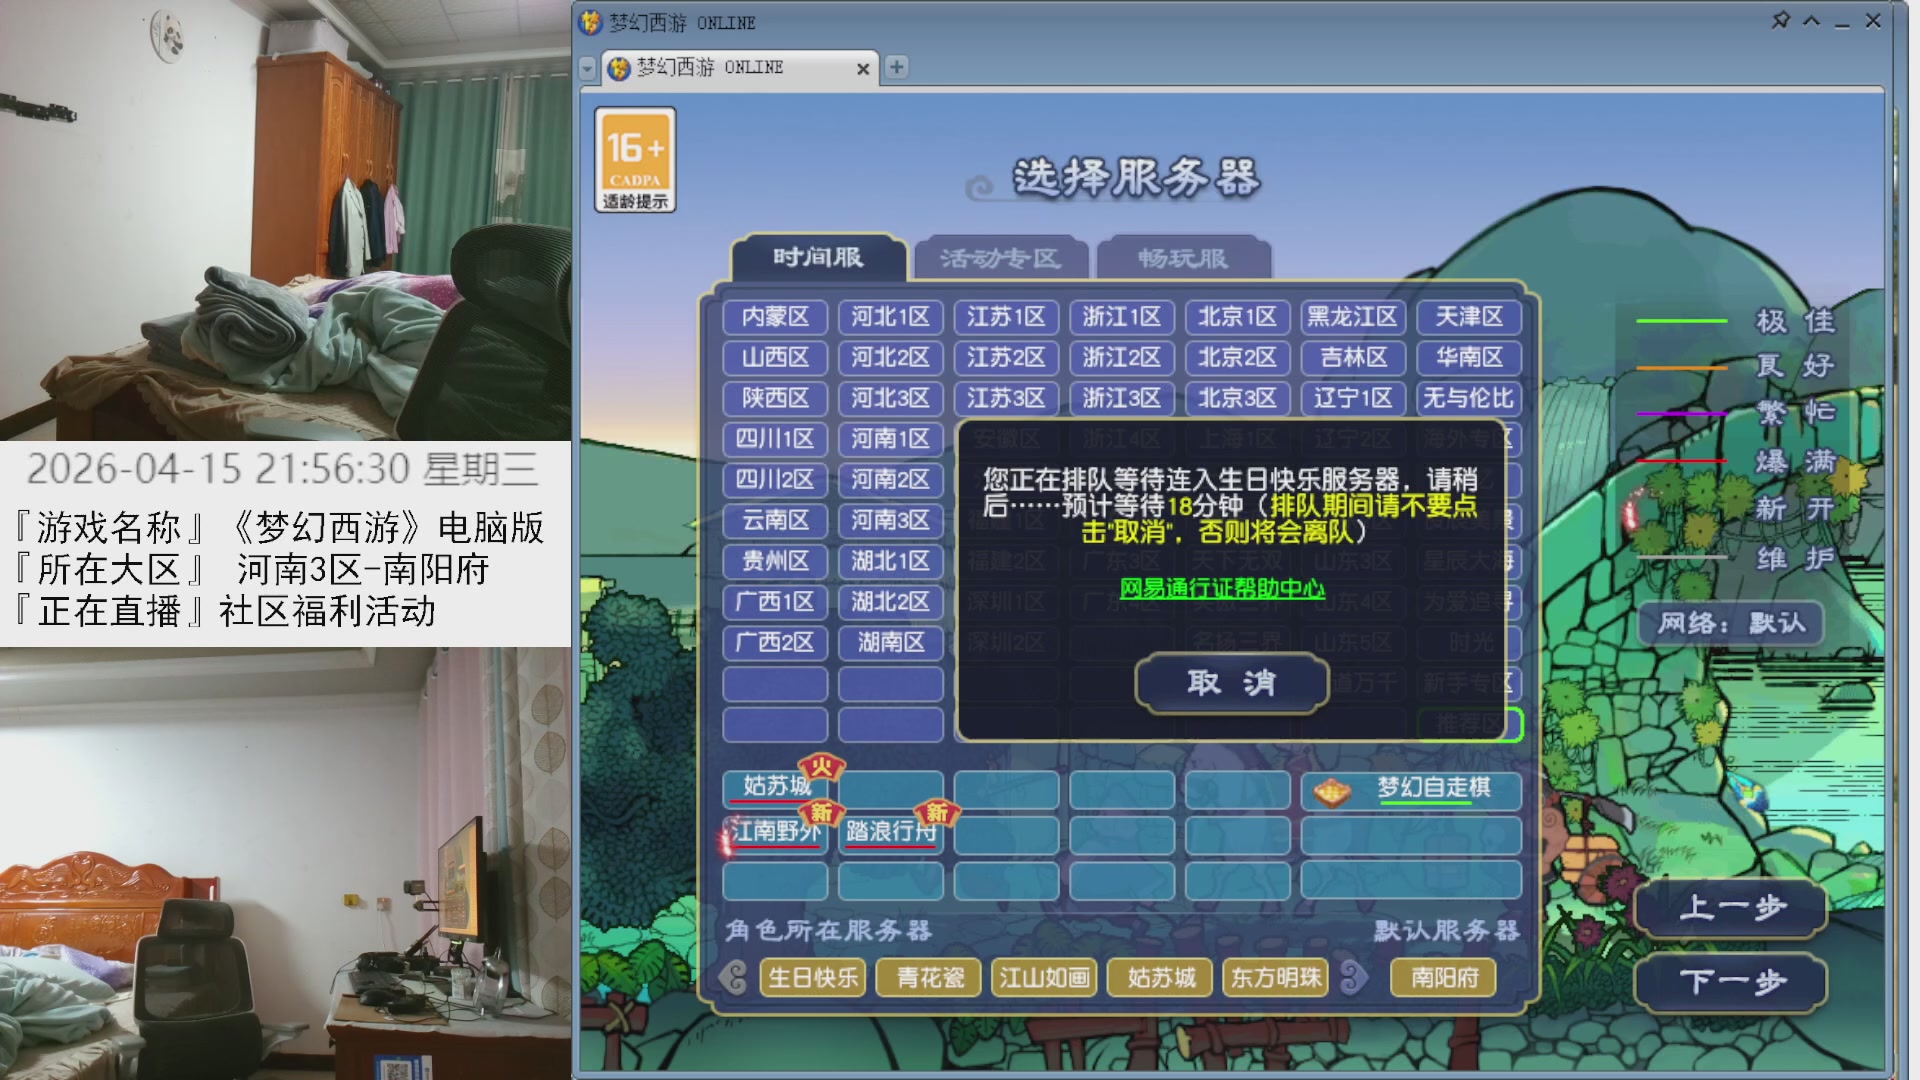Select the 河南3区 region
This screenshot has height=1080, width=1920.
890,520
